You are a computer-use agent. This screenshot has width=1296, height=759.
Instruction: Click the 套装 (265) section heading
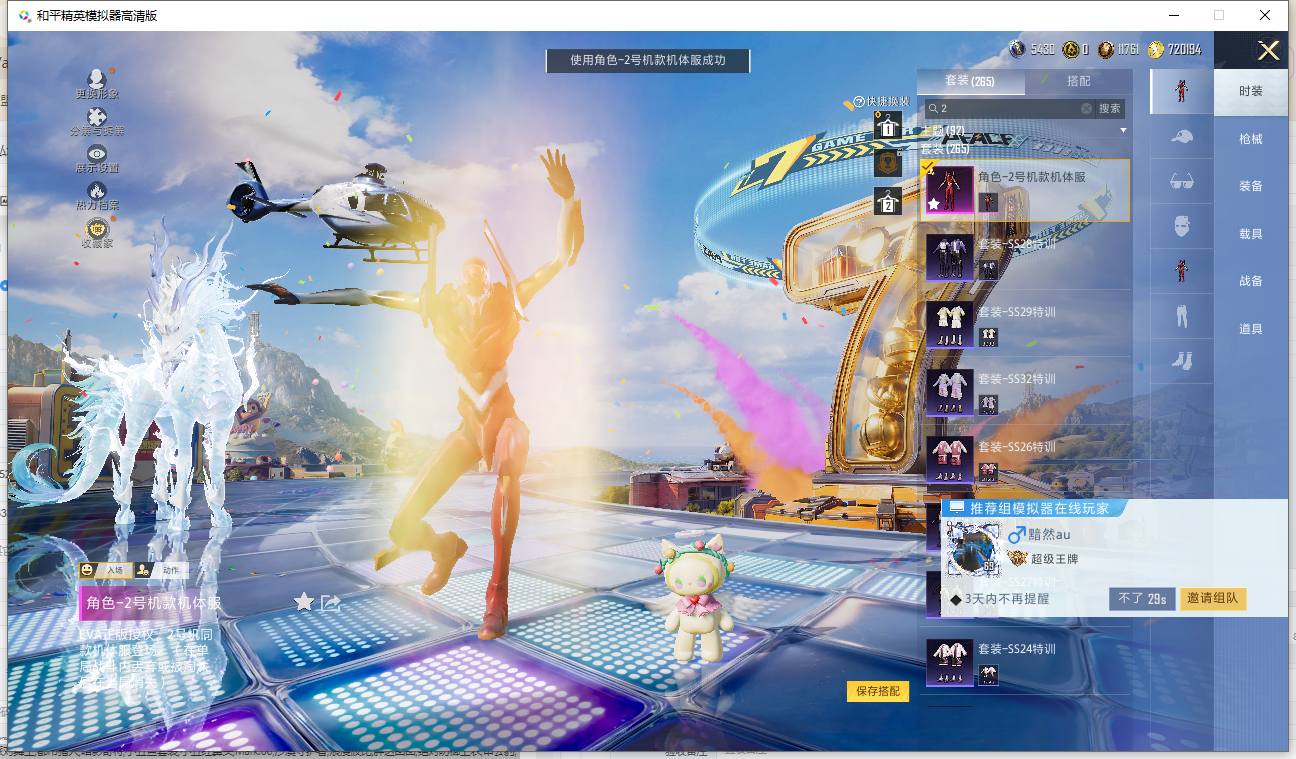pos(945,149)
